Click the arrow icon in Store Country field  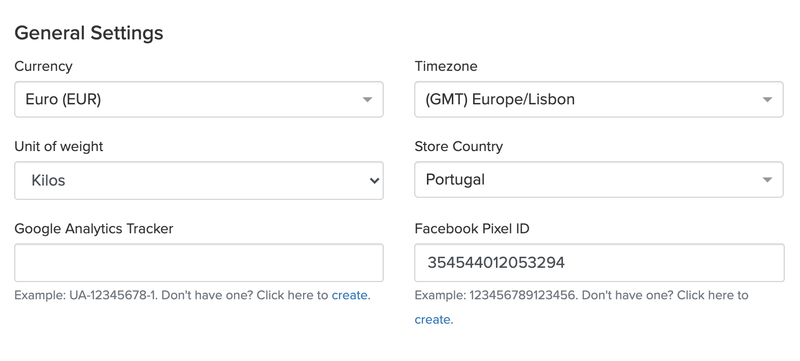767,180
